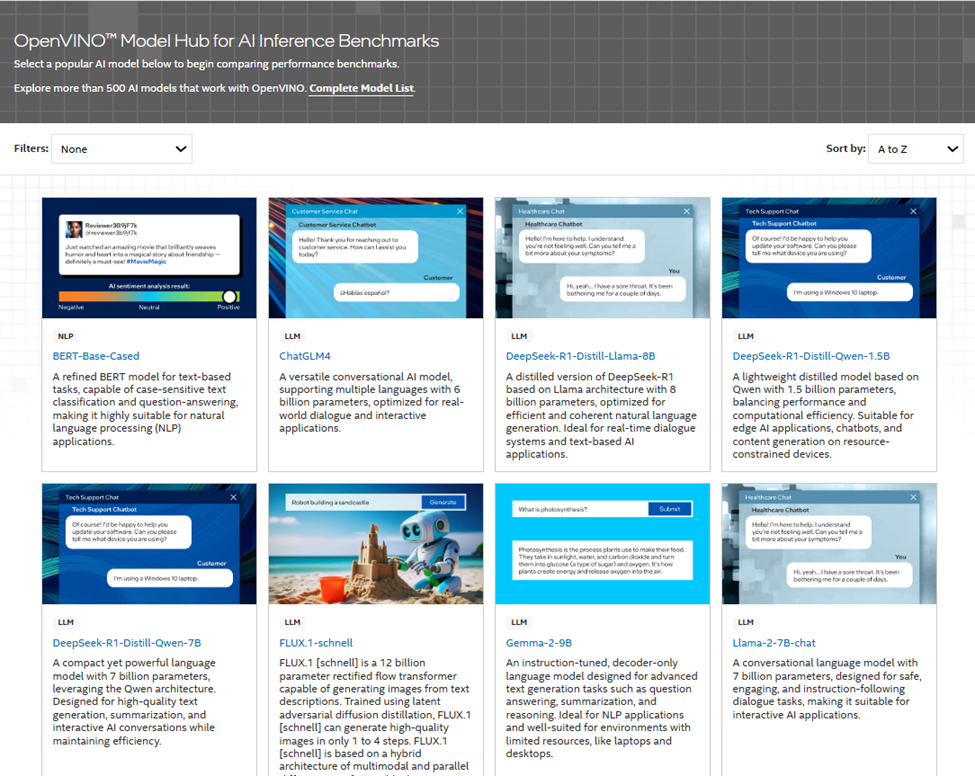Screen dimensions: 975x776
Task: Click the OpenVINO Model Hub page heading
Action: [x=226, y=41]
